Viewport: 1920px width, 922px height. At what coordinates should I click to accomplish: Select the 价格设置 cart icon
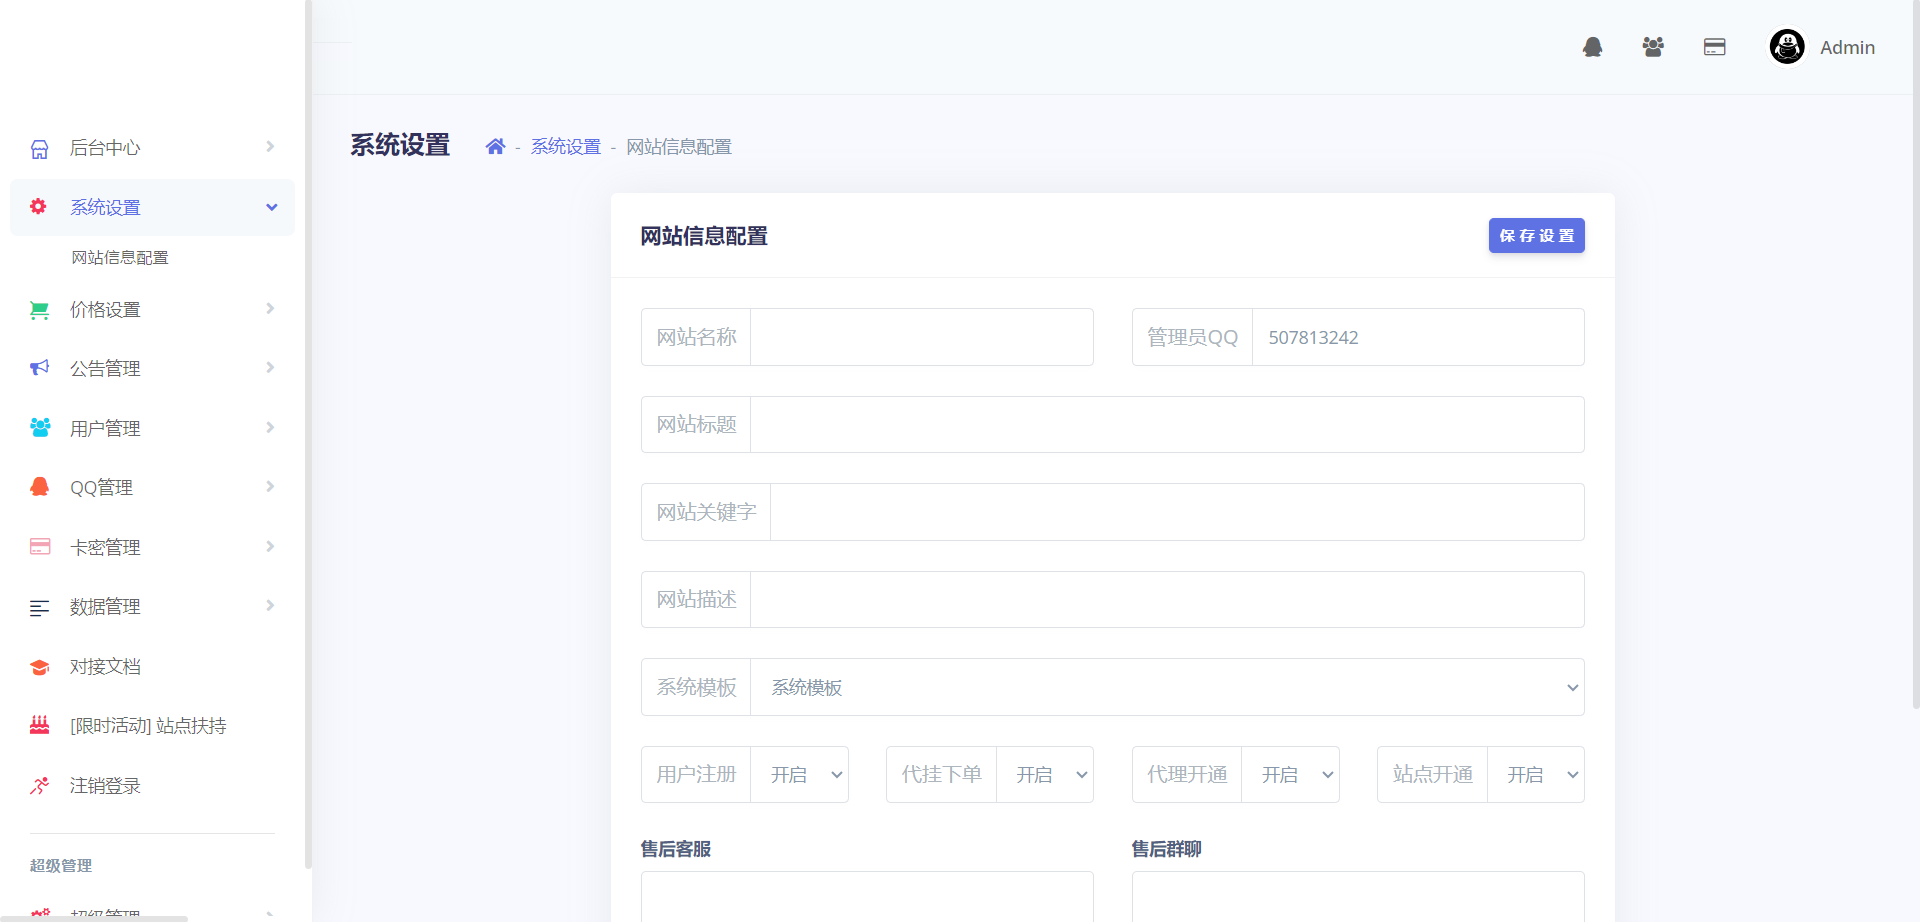pos(40,310)
